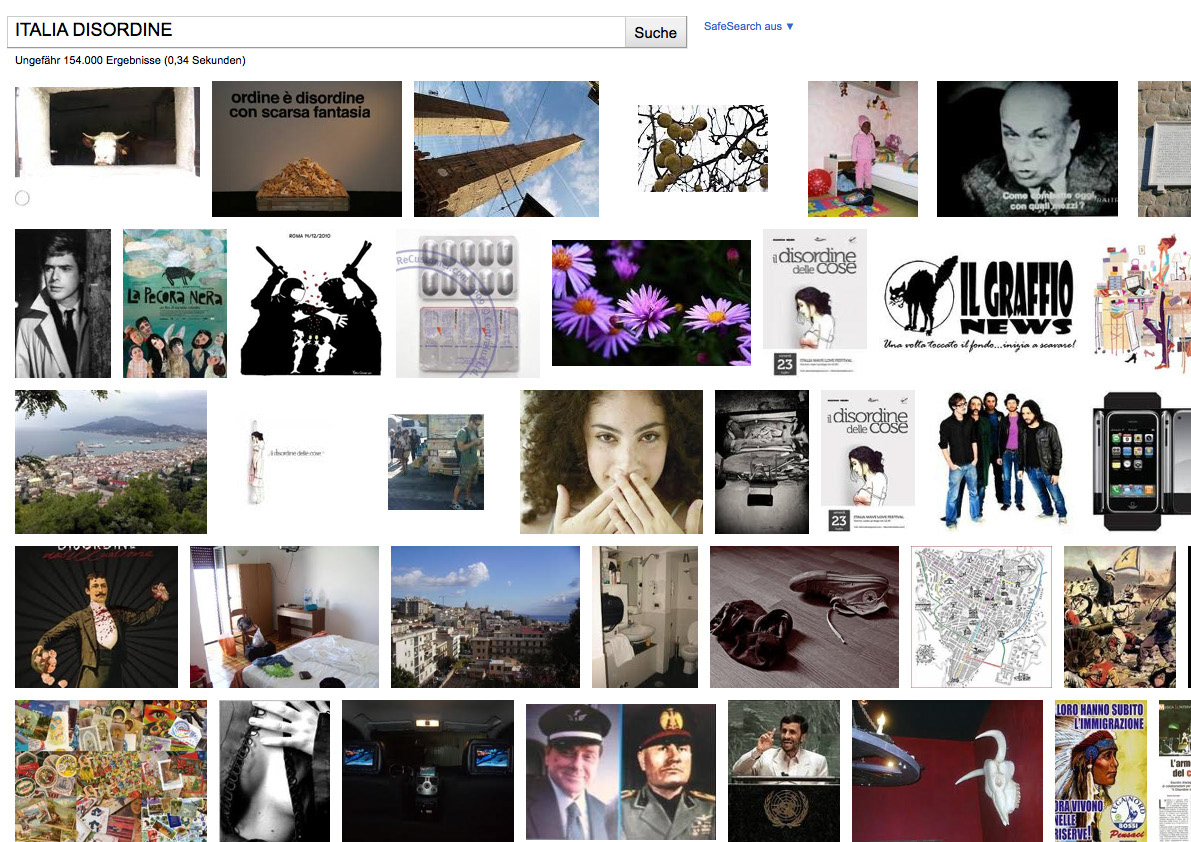This screenshot has width=1191, height=842.
Task: Open the cluttered desk illustration thumbnail
Action: click(x=1141, y=302)
